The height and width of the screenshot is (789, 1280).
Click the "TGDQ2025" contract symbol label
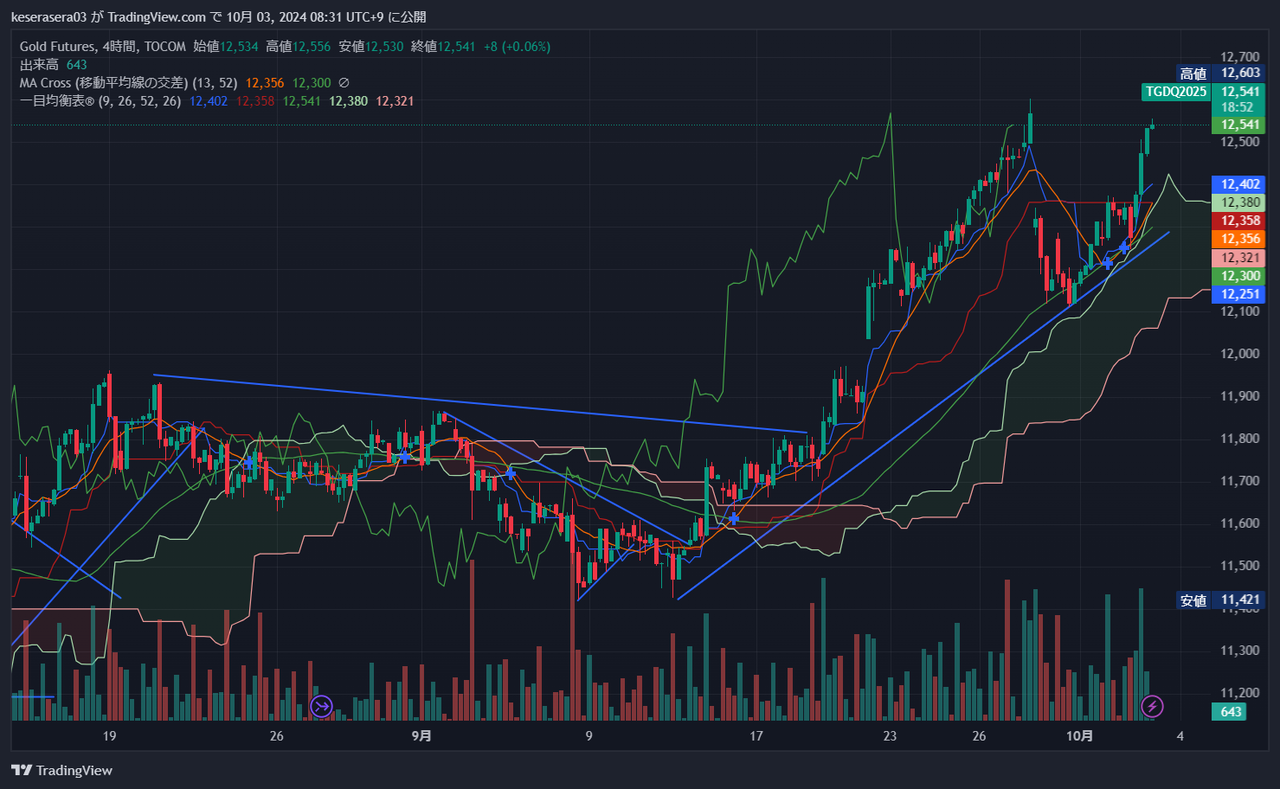[1176, 91]
